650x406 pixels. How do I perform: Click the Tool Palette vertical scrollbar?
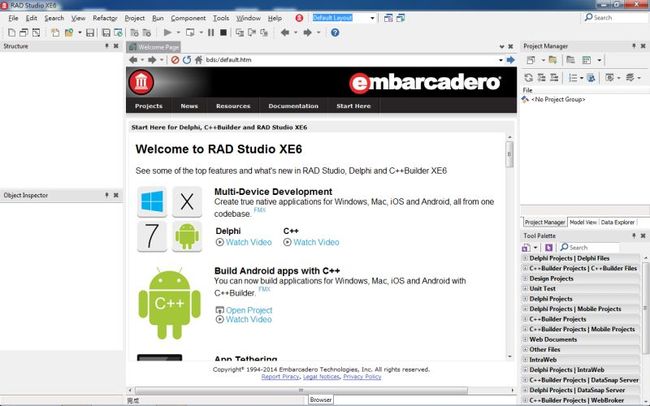645,307
